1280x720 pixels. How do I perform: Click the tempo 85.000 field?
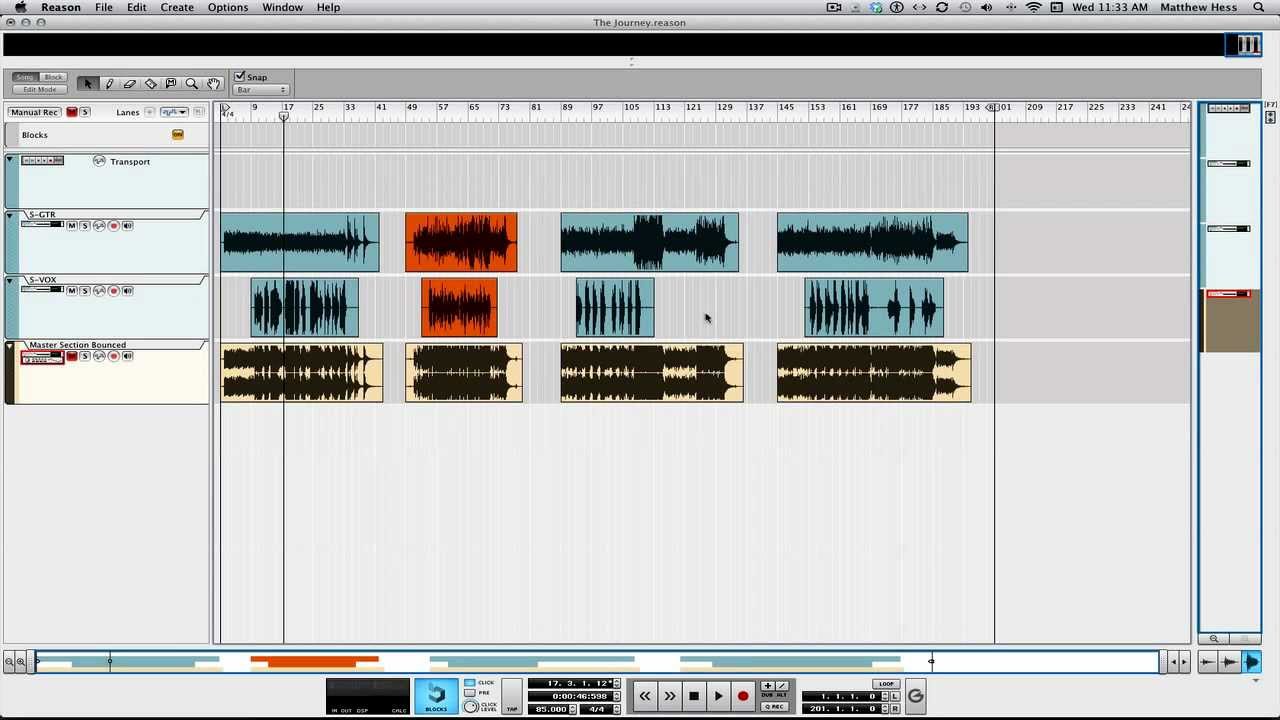tap(550, 709)
